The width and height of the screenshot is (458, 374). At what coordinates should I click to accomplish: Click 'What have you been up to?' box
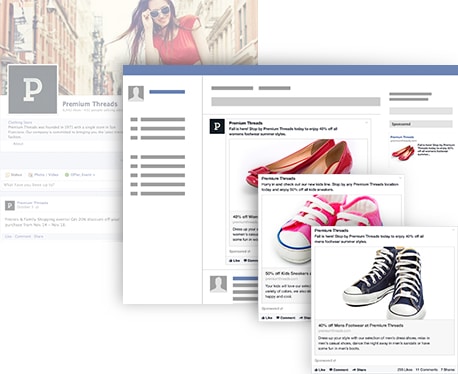[x=62, y=185]
